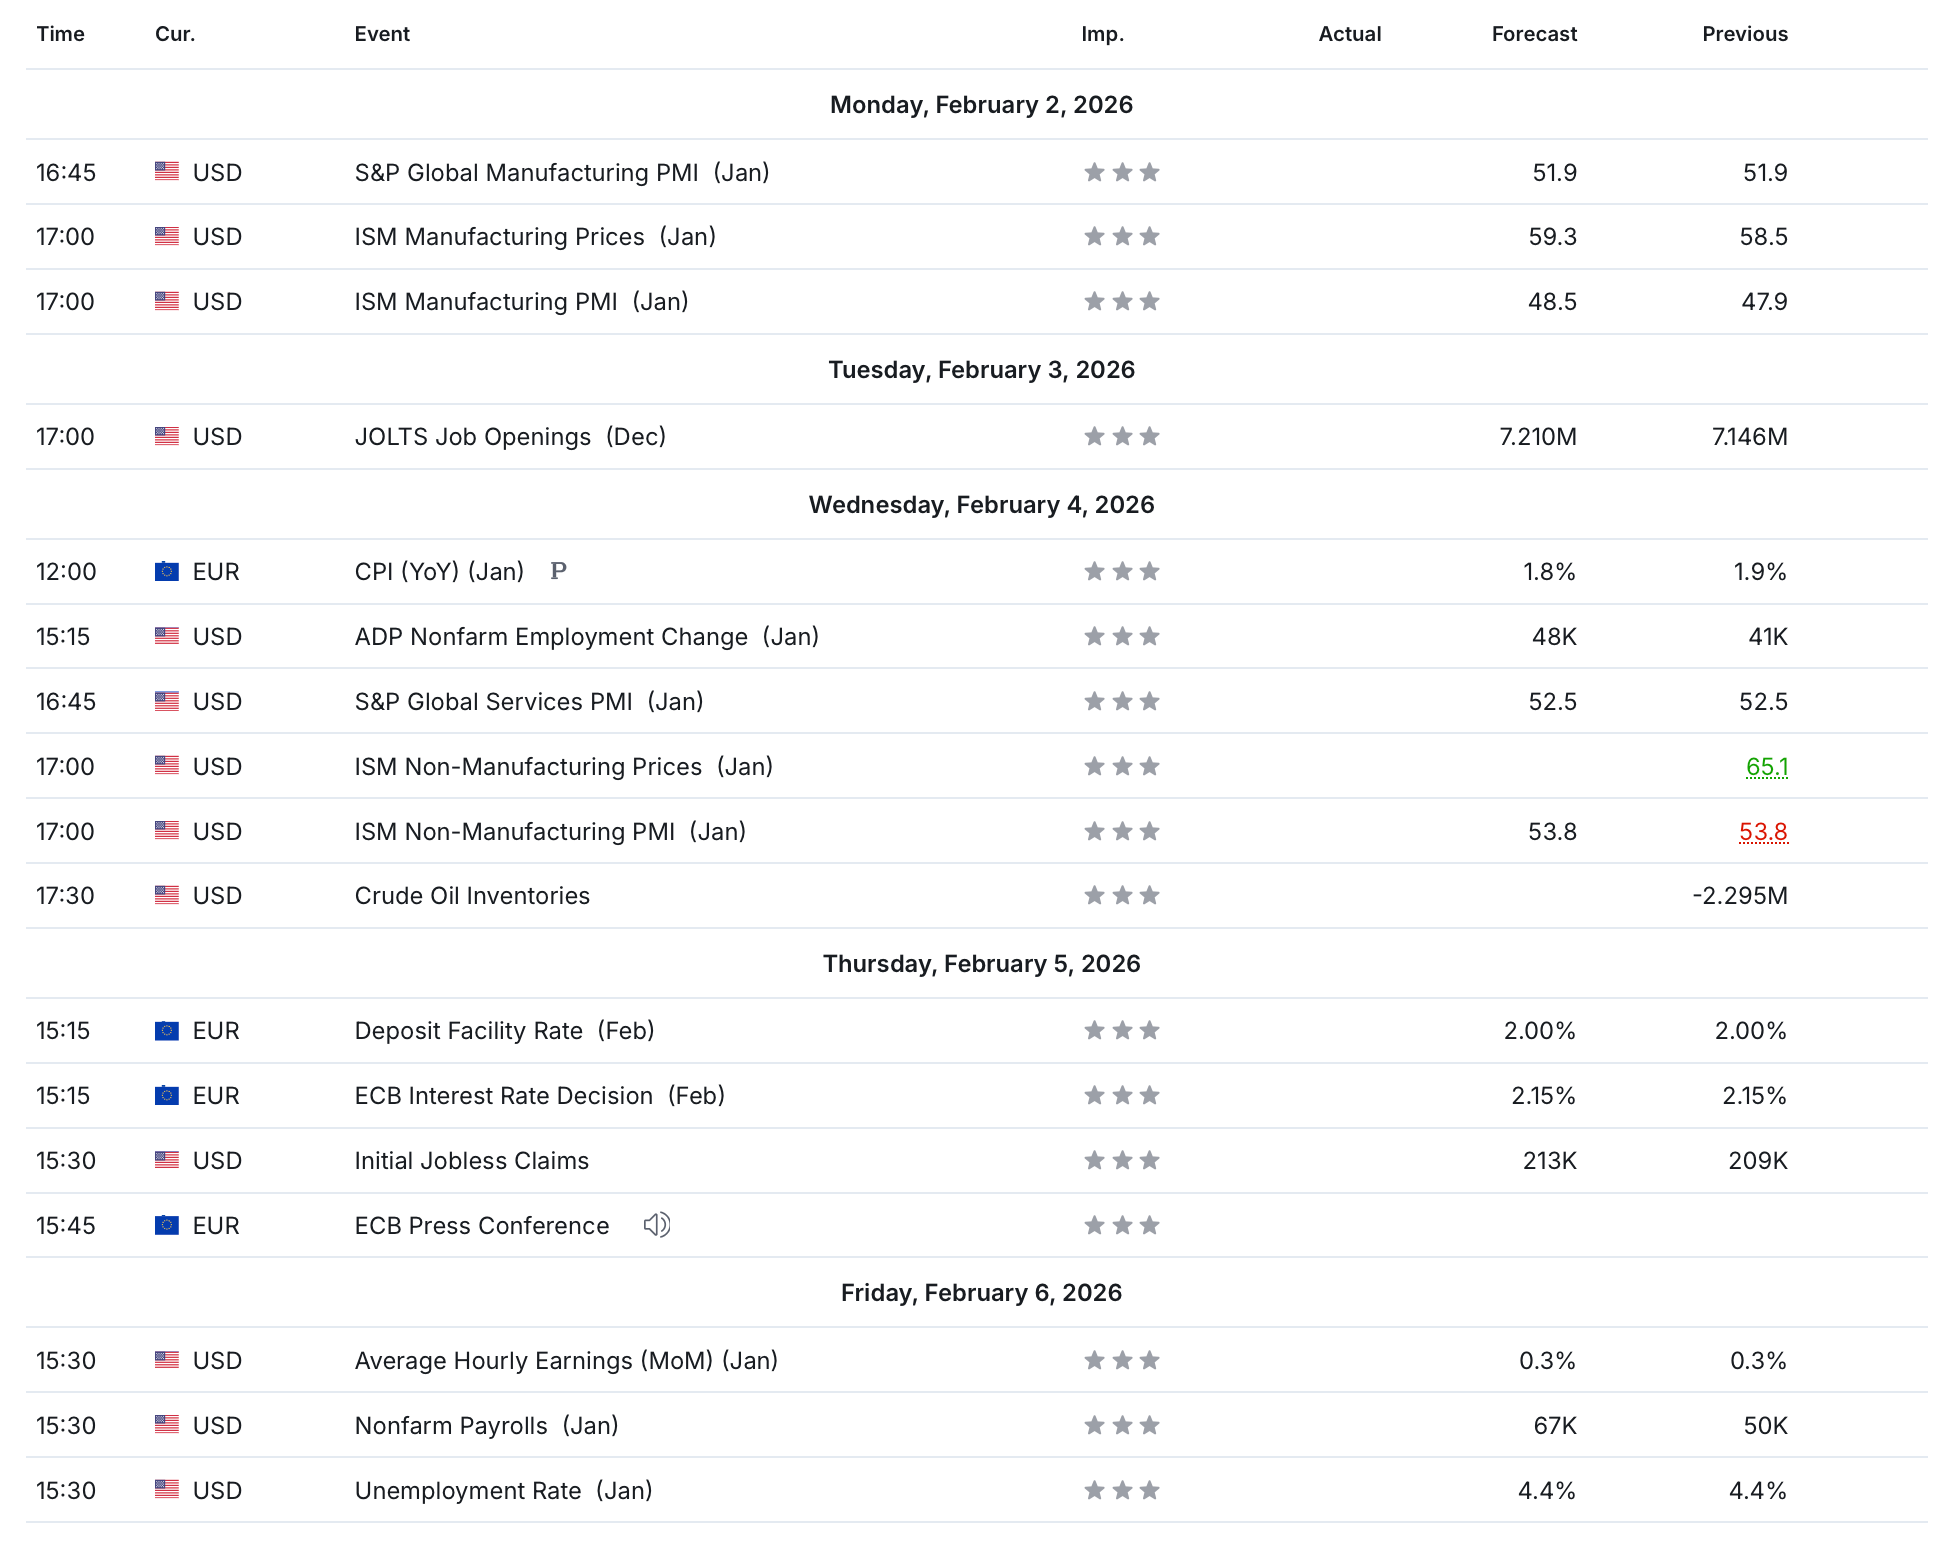Click the importance stars in the Unemployment Rate row

coord(1121,1490)
